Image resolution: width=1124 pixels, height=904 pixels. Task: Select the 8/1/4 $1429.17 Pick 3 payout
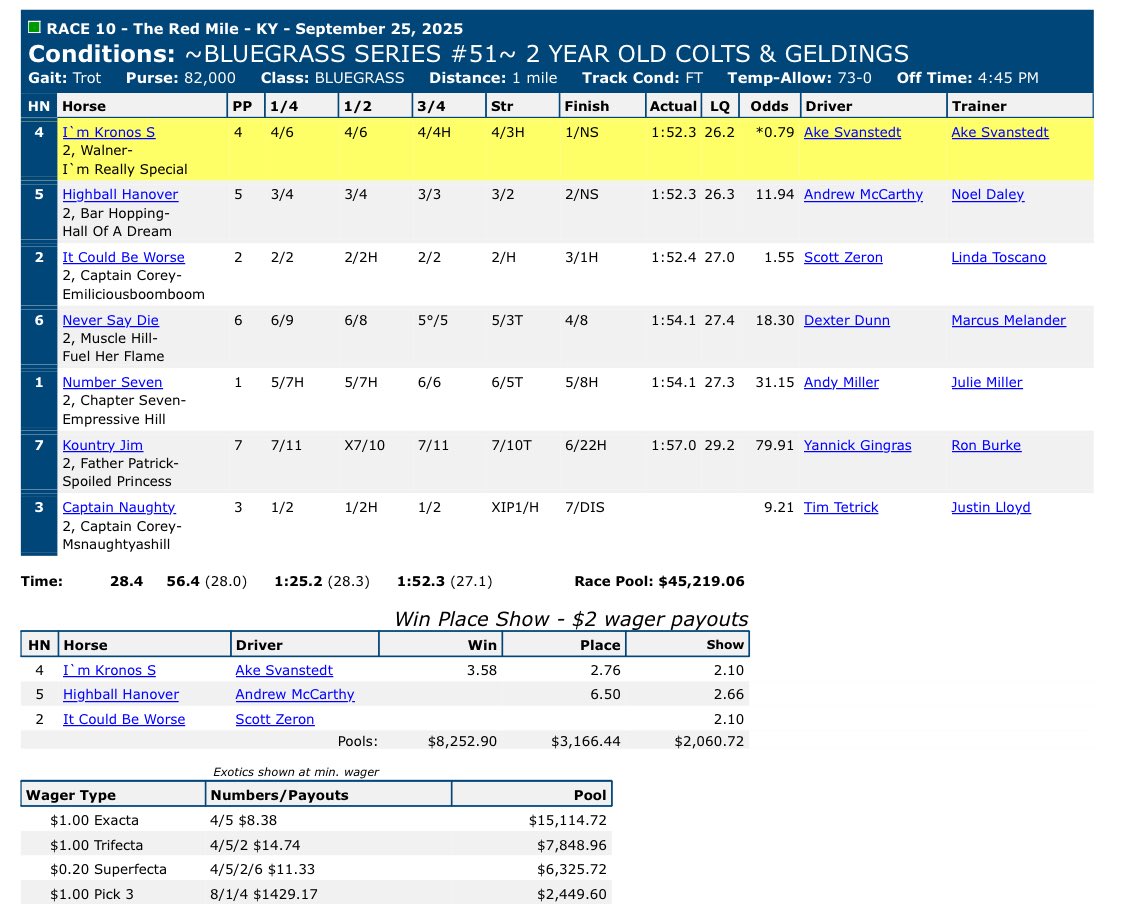[x=264, y=894]
